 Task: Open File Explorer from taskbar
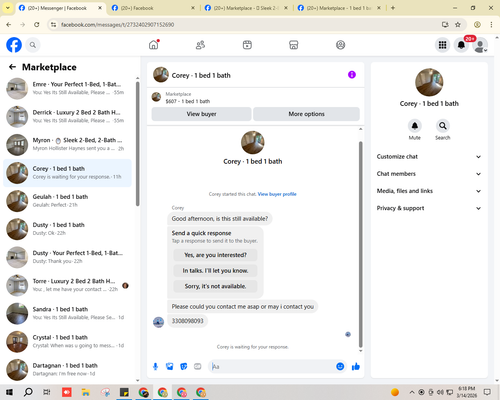pyautogui.click(x=86, y=392)
